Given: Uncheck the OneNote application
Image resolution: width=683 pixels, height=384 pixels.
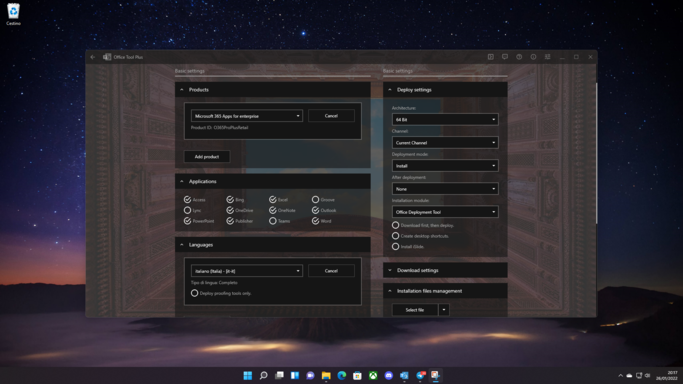Looking at the screenshot, I should [273, 210].
